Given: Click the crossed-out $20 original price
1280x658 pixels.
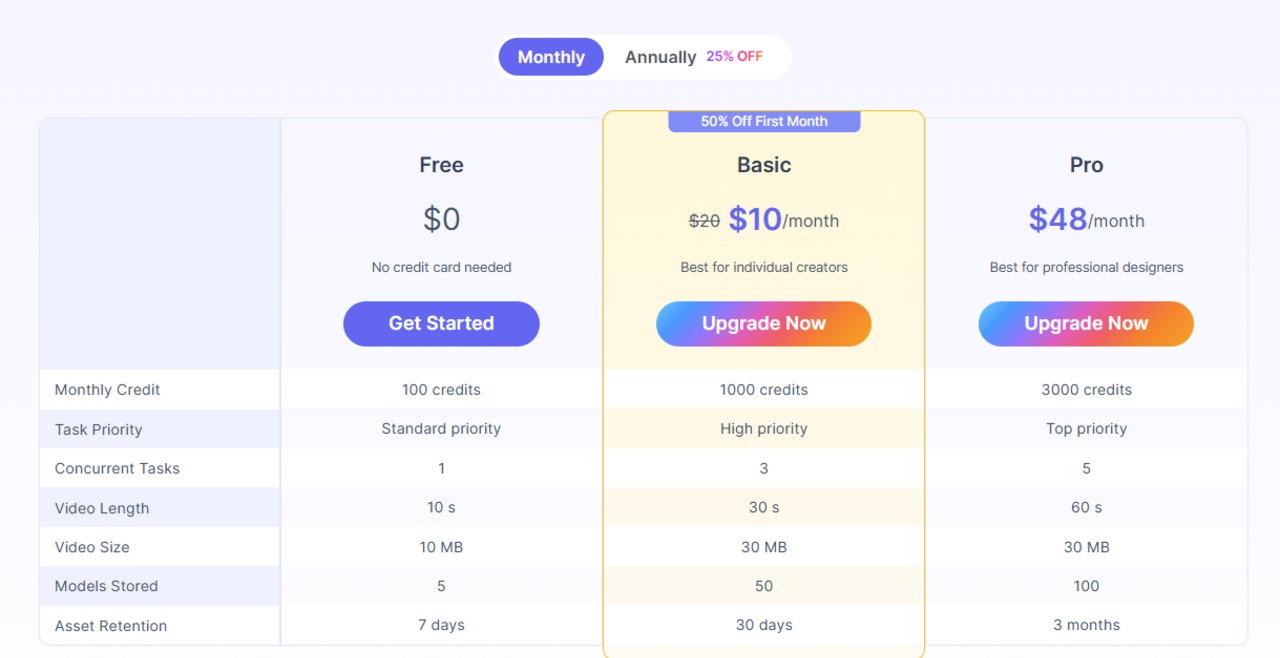Looking at the screenshot, I should point(704,221).
